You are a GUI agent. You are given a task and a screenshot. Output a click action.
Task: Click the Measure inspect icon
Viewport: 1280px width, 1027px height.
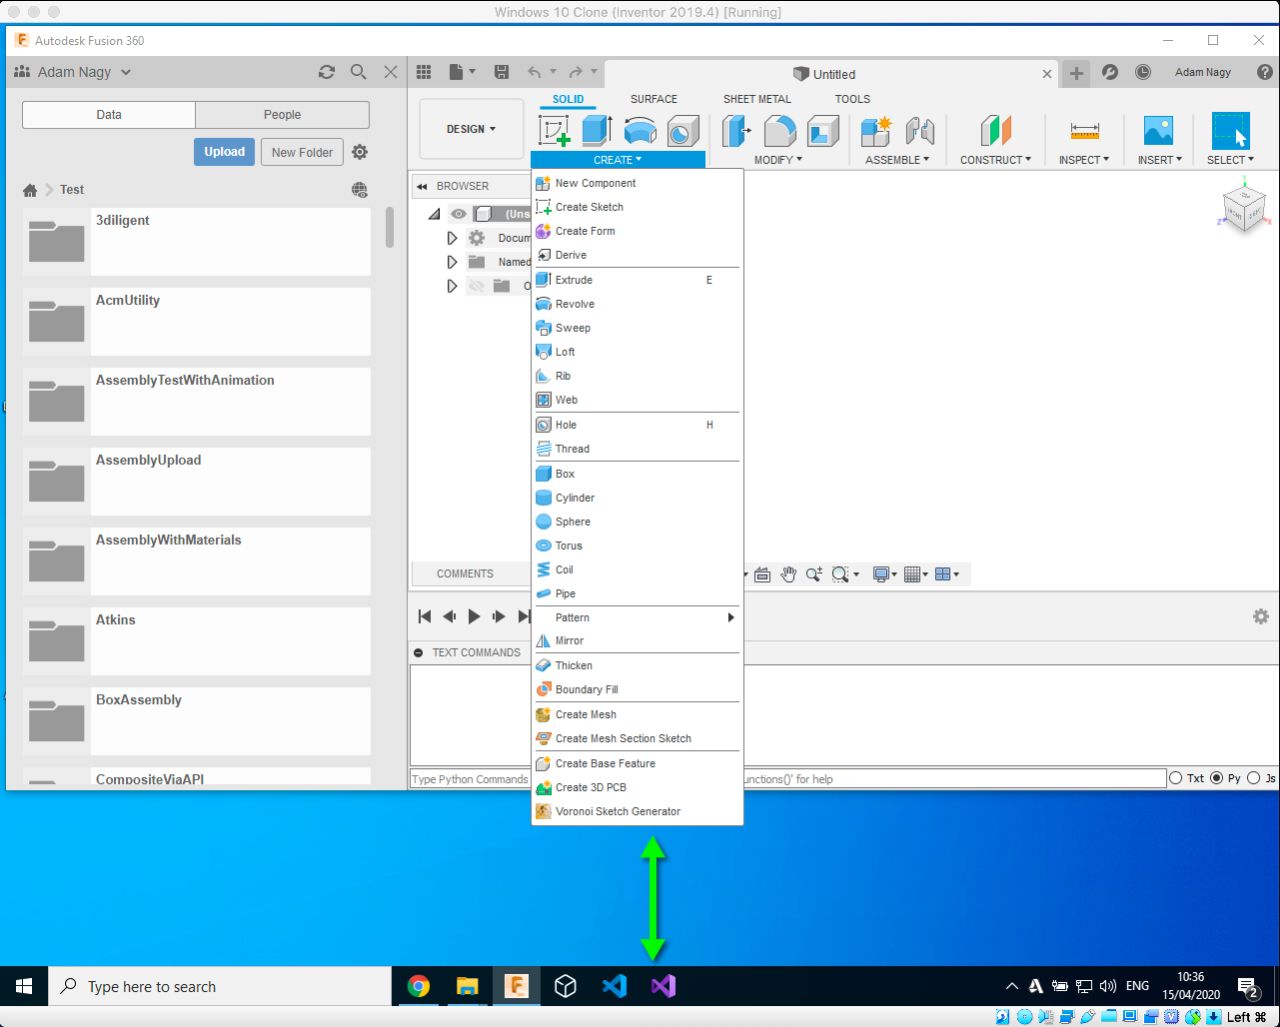(x=1084, y=131)
